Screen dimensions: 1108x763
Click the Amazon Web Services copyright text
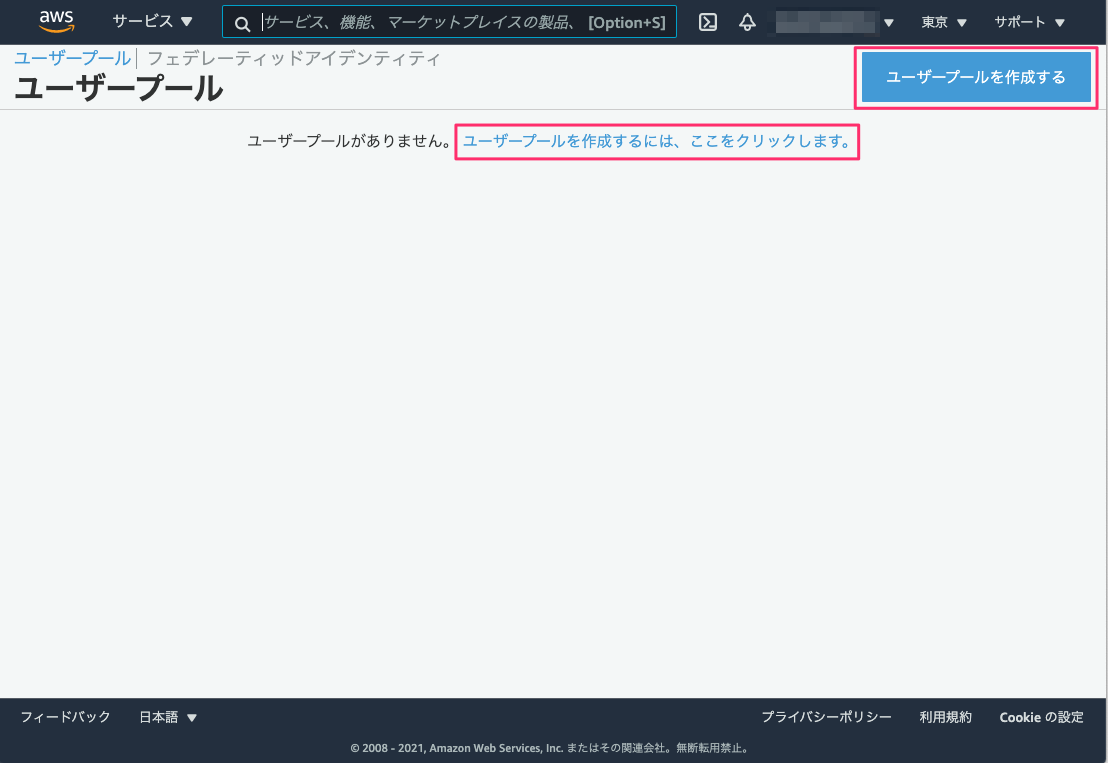[550, 747]
